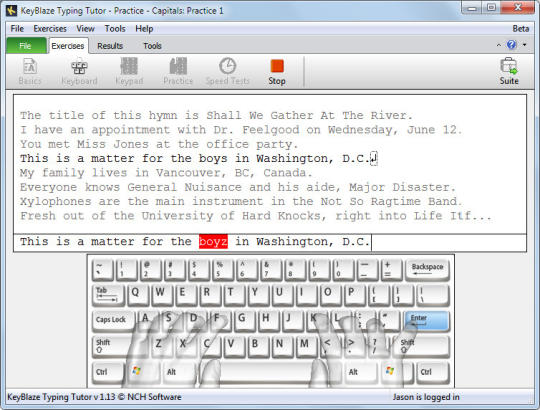Image resolution: width=540 pixels, height=410 pixels.
Task: Click the line 'You met Miss Jones'
Action: click(159, 144)
